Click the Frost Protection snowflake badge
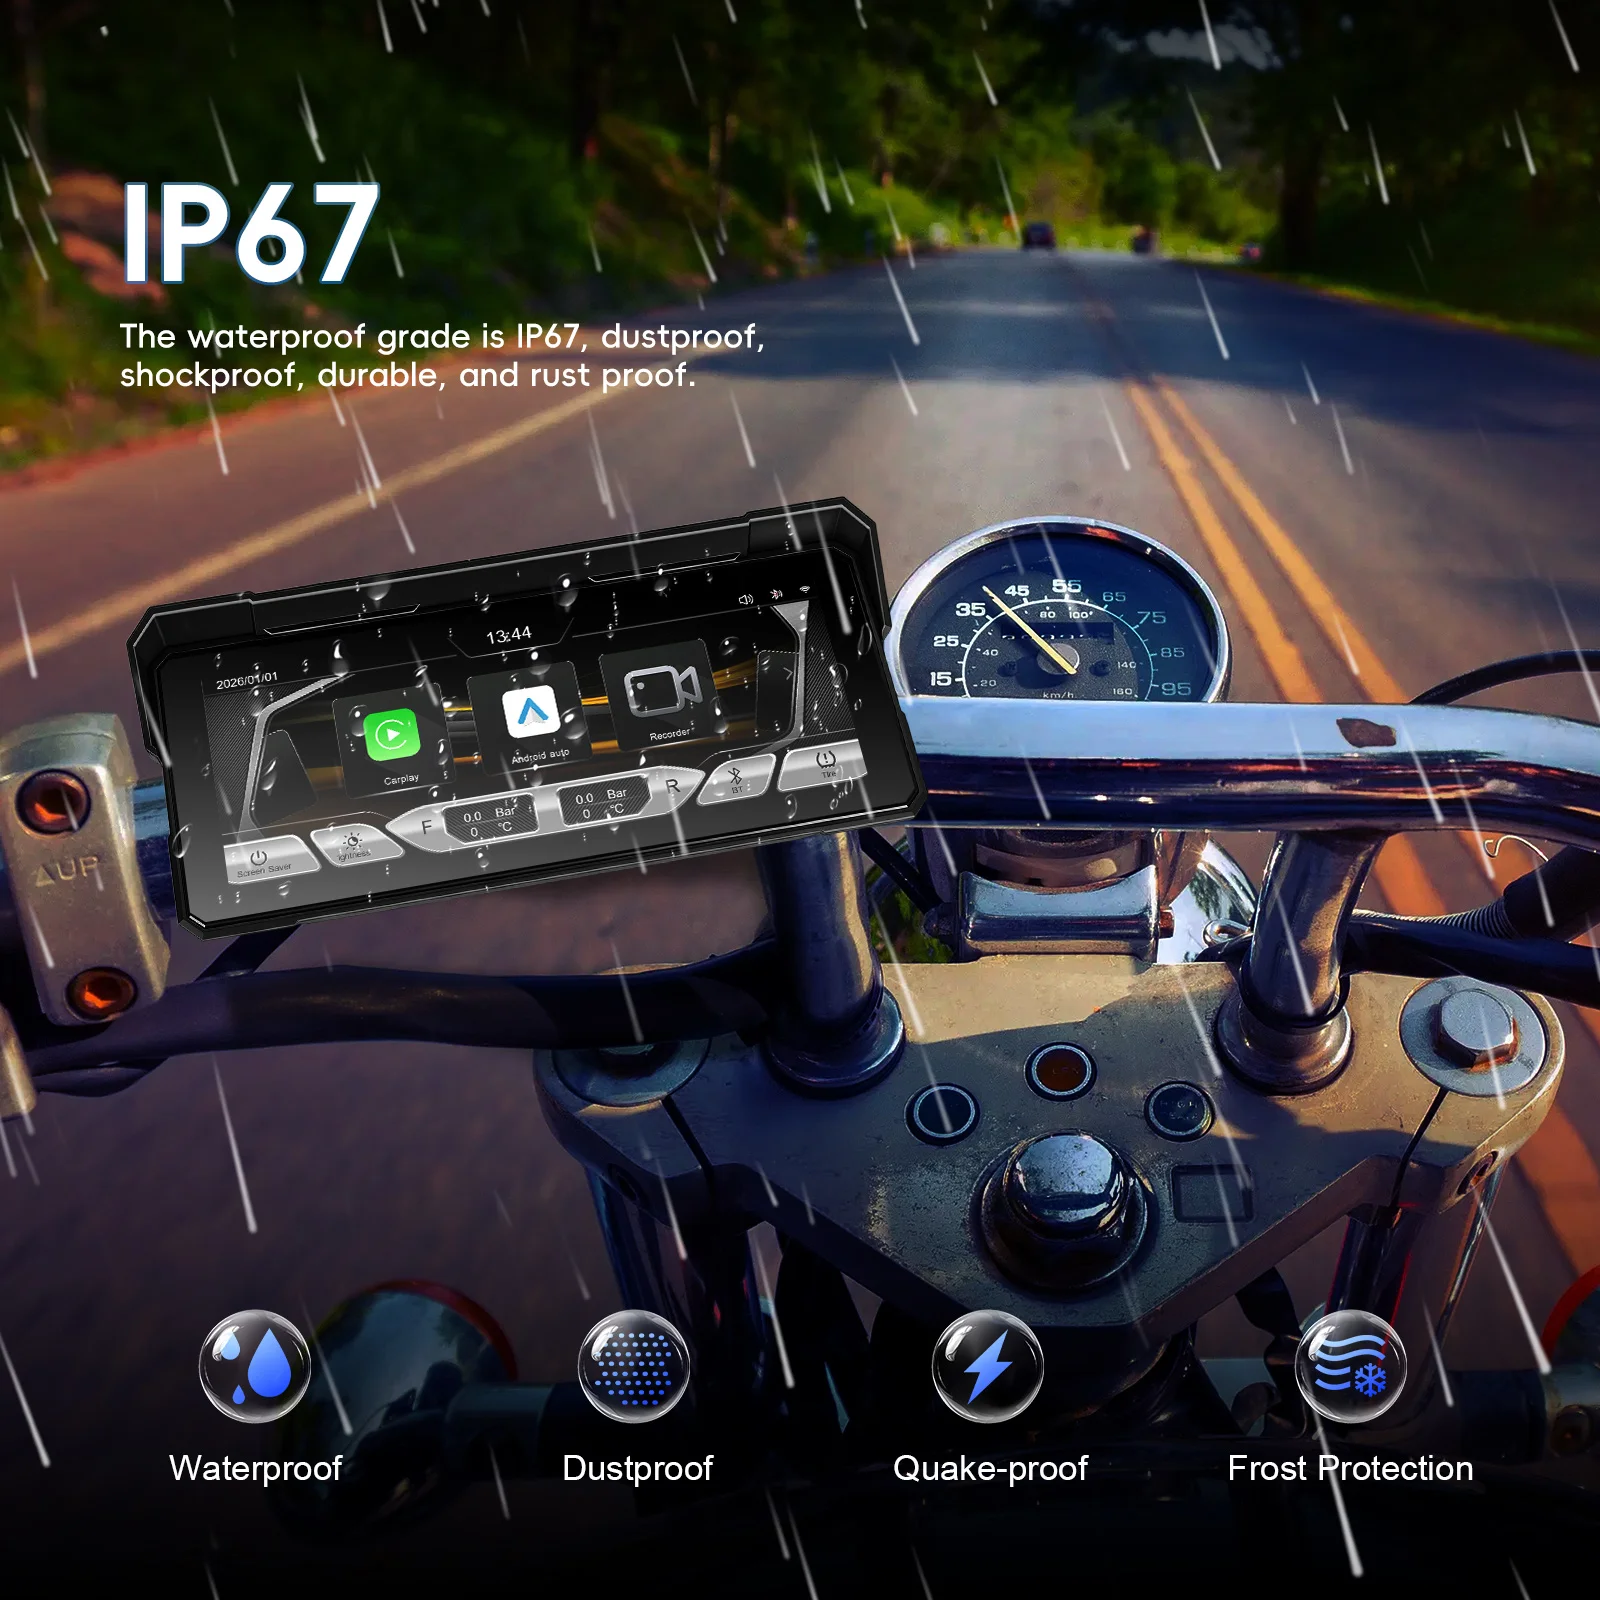1600x1600 pixels. tap(1351, 1366)
